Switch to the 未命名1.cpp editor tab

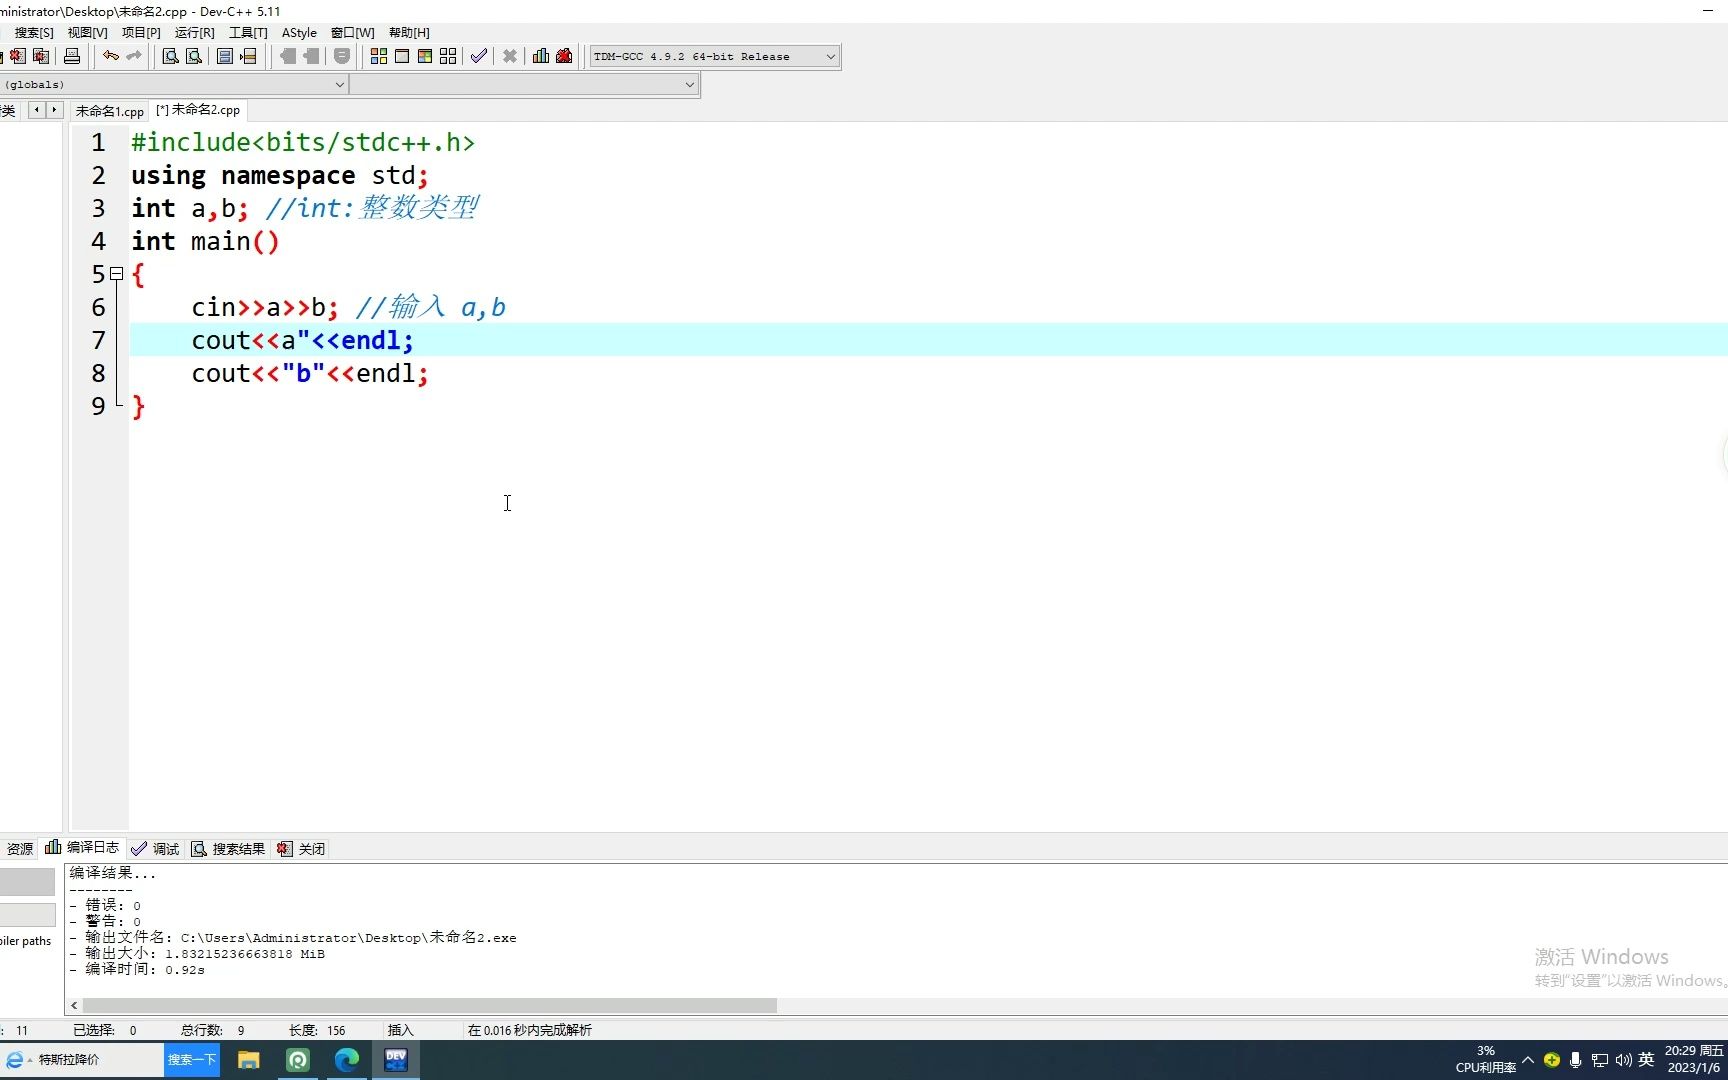coord(109,111)
